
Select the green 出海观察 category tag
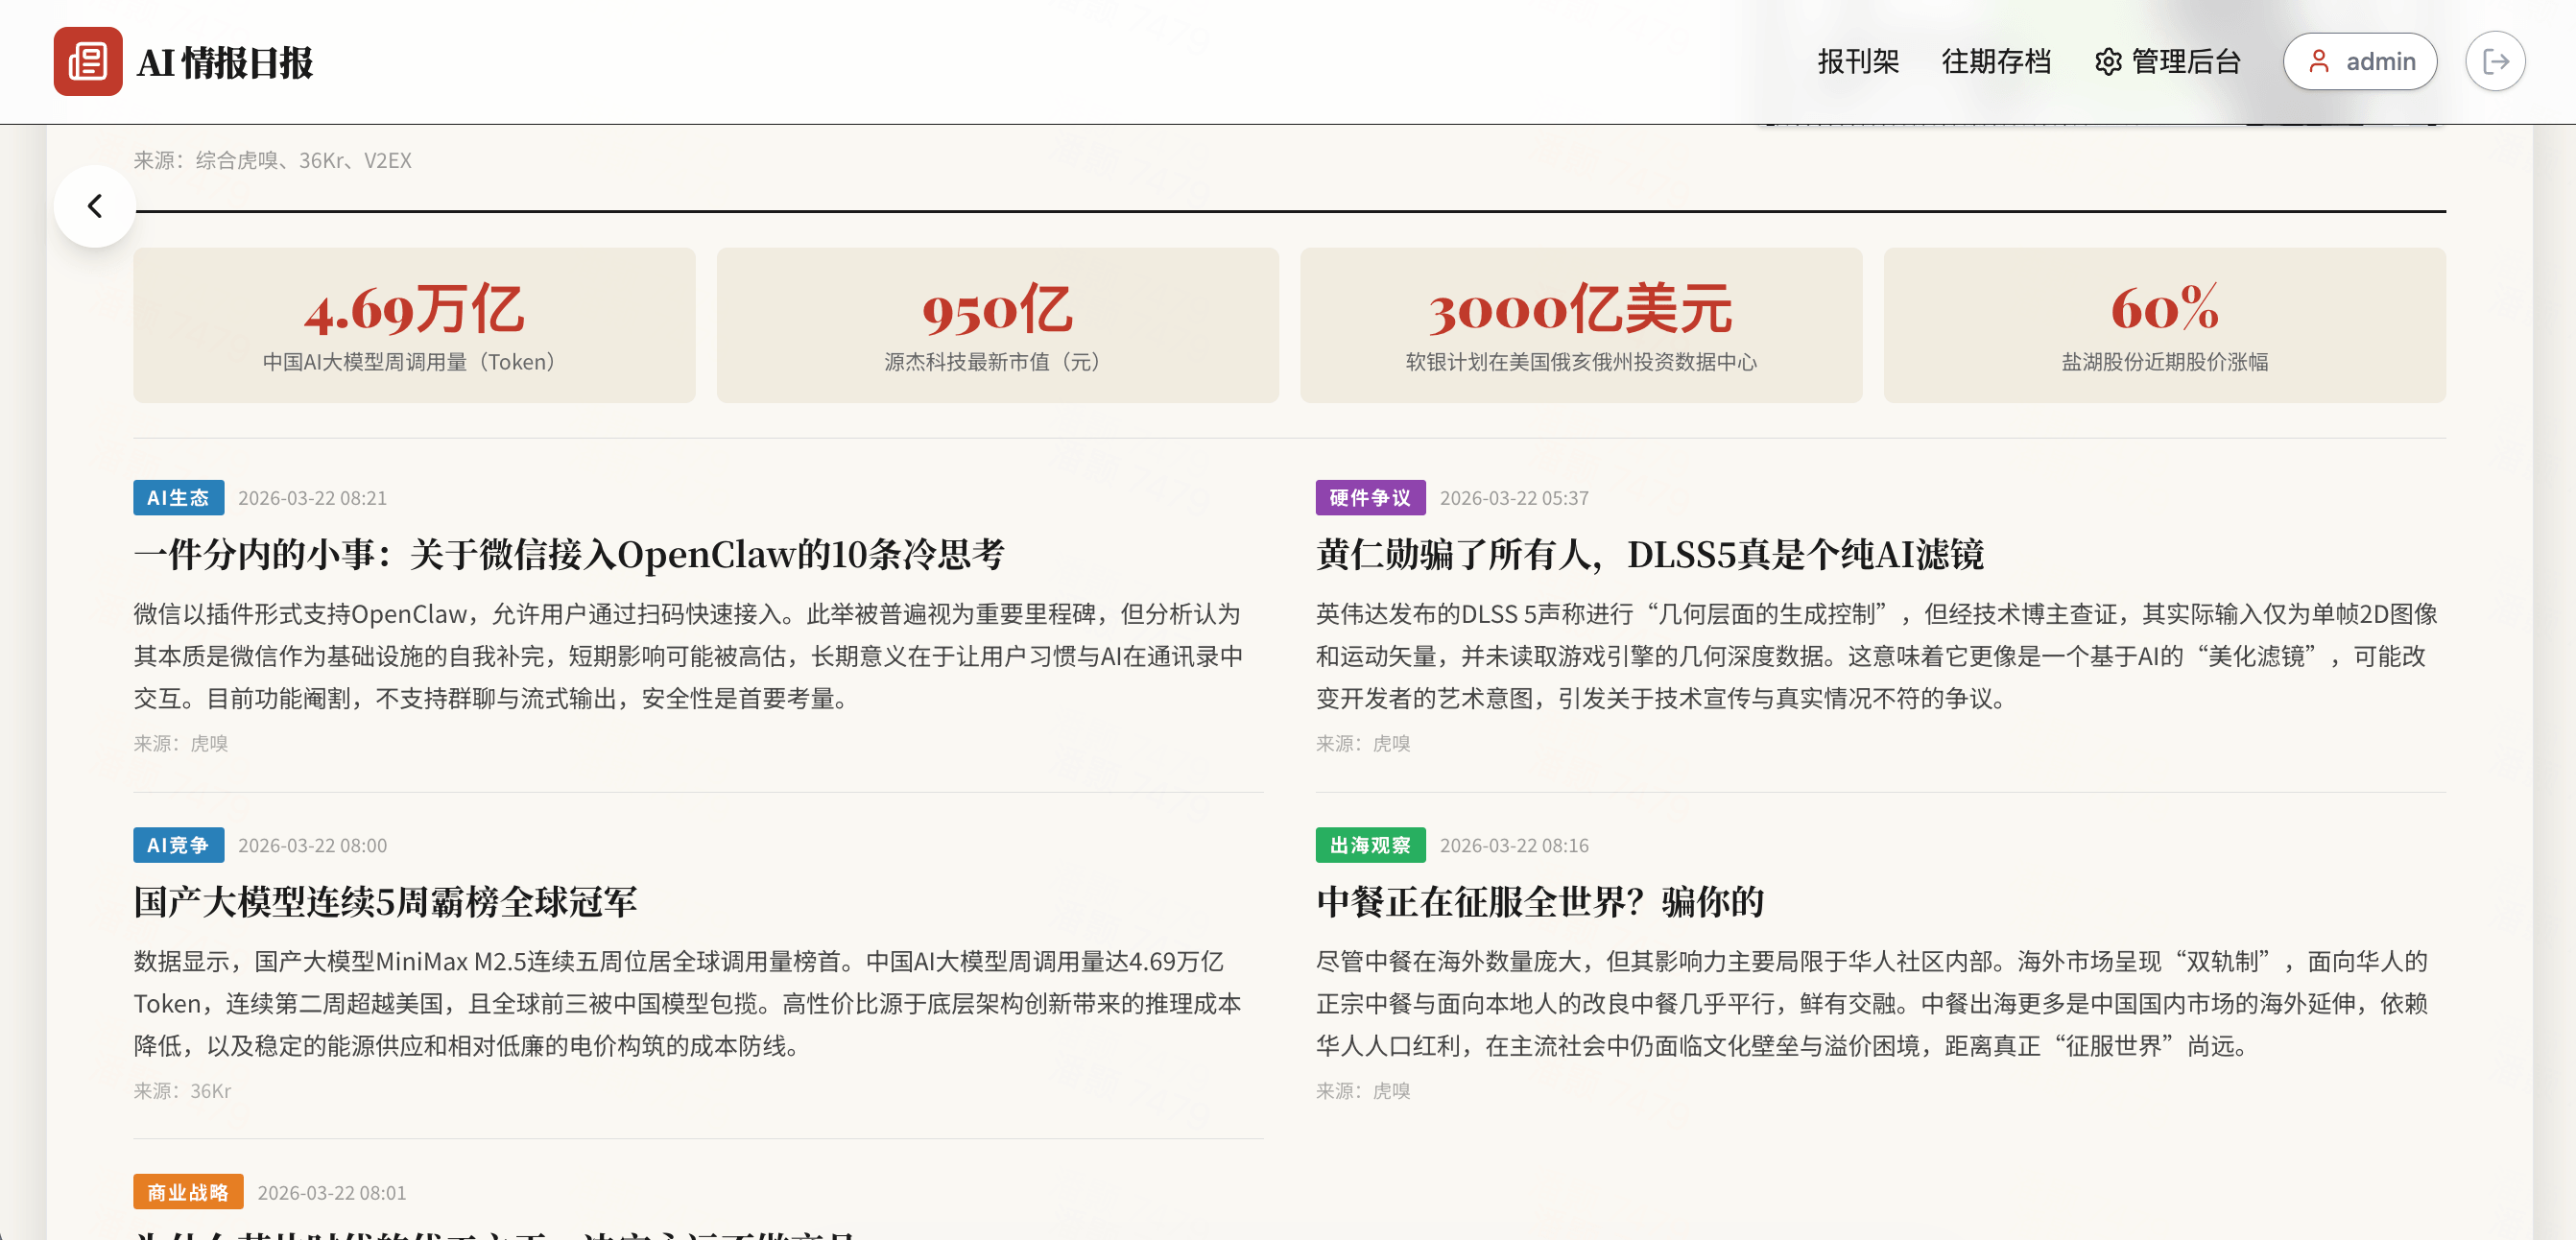coord(1374,845)
